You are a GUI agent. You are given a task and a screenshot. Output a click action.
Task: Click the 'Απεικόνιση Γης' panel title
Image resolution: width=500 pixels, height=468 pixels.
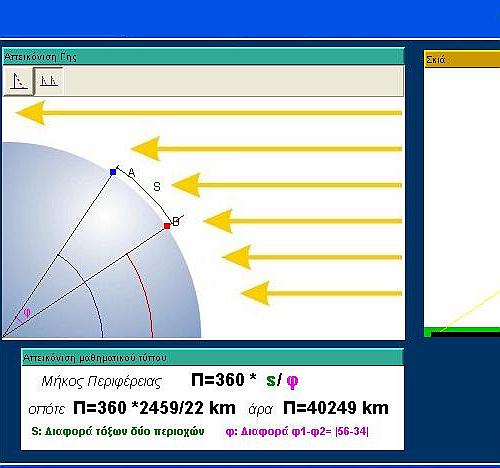pyautogui.click(x=40, y=57)
